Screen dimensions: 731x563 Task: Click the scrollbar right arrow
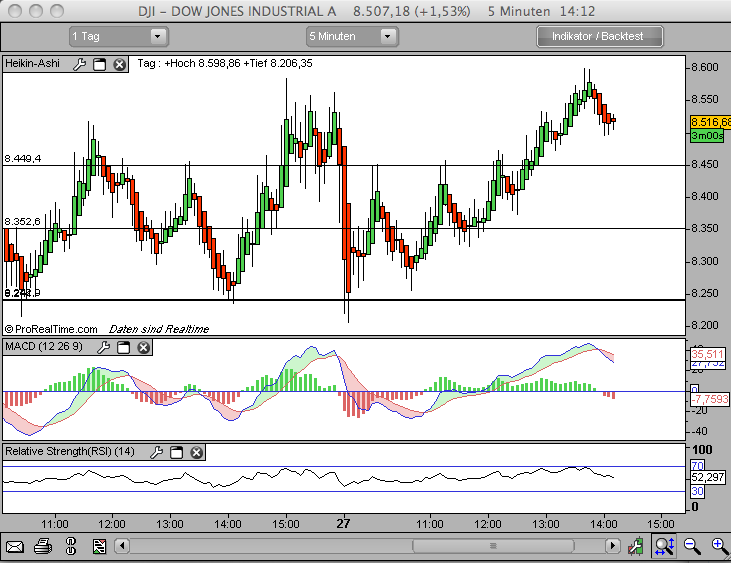[613, 545]
